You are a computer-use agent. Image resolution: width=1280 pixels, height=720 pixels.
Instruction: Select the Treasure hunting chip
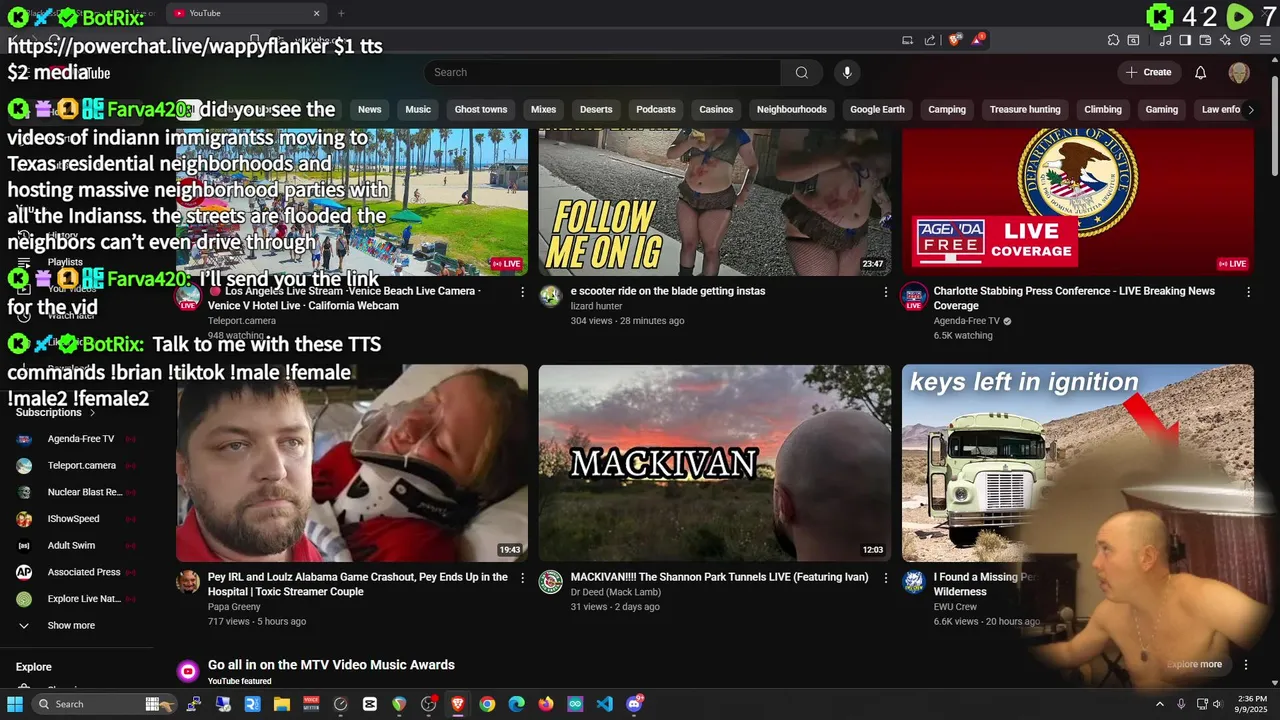pos(1025,109)
